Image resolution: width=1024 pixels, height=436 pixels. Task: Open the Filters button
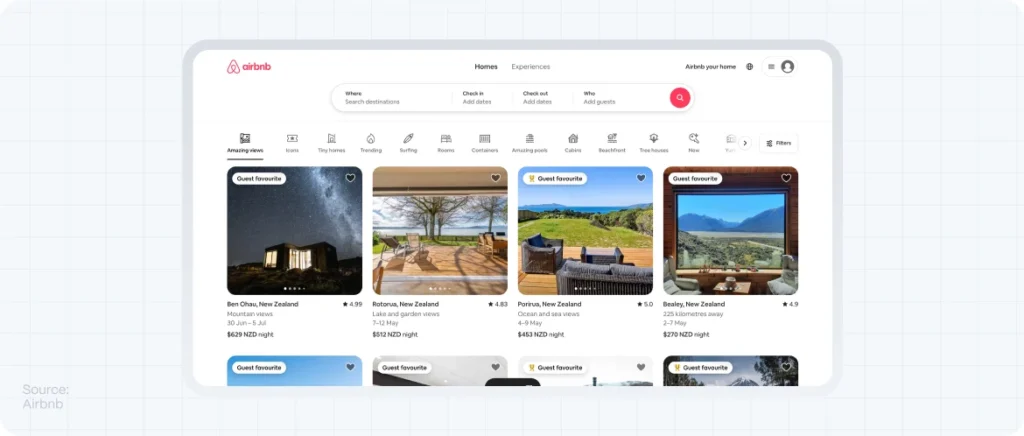click(x=778, y=143)
